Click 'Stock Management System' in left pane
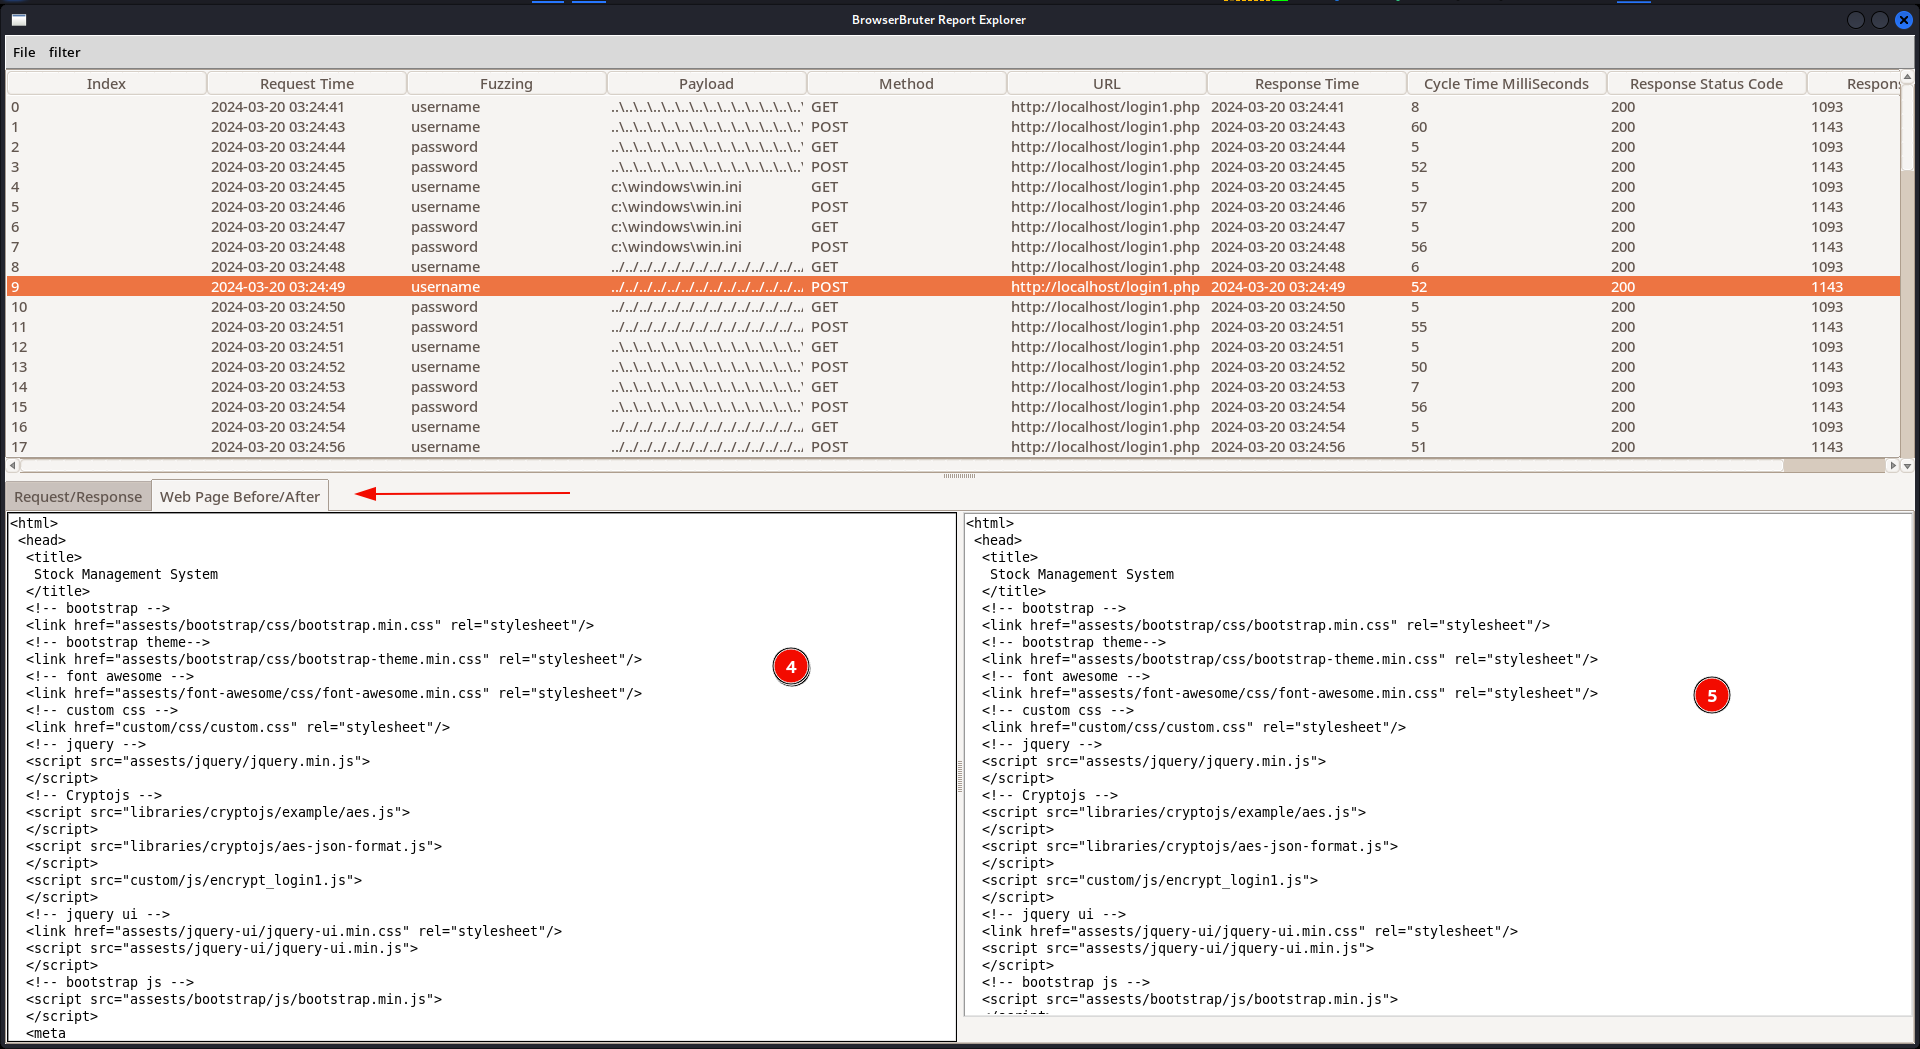The height and width of the screenshot is (1049, 1920). [x=126, y=574]
